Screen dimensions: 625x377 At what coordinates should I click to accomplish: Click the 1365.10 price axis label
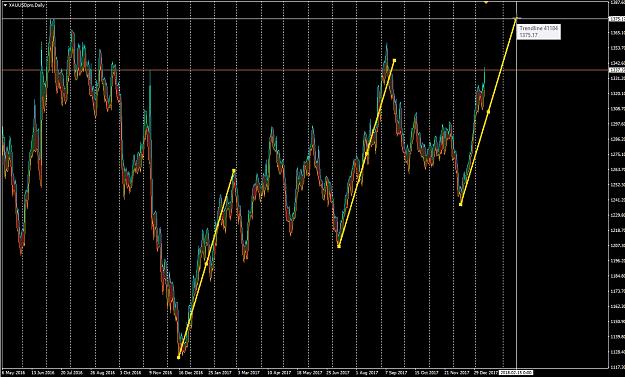tap(617, 33)
